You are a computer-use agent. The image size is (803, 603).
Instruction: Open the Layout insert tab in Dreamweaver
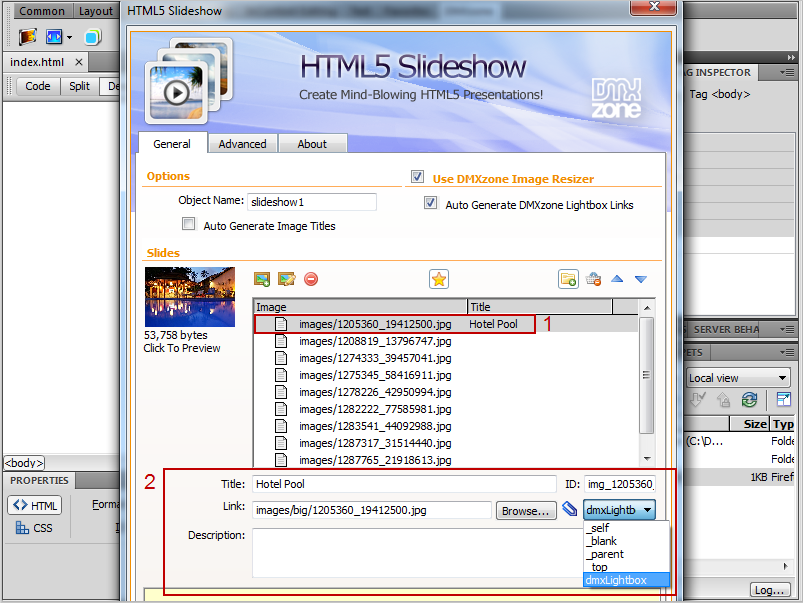tap(95, 11)
